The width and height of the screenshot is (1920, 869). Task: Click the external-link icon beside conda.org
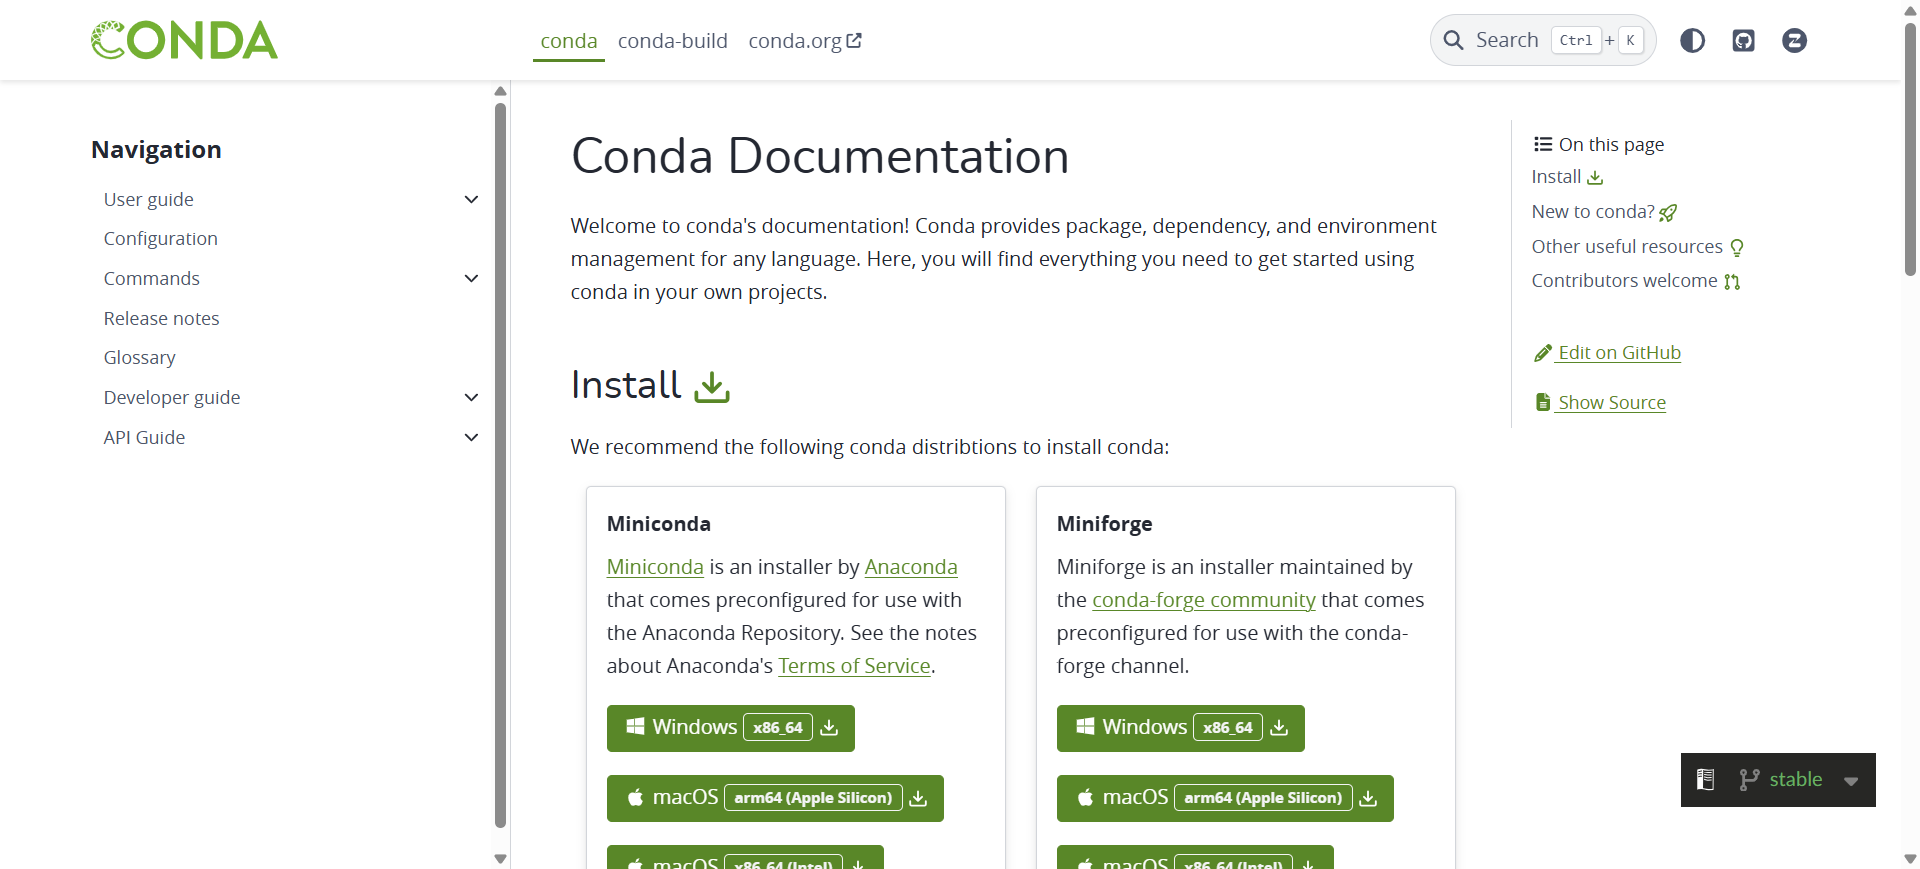click(854, 41)
